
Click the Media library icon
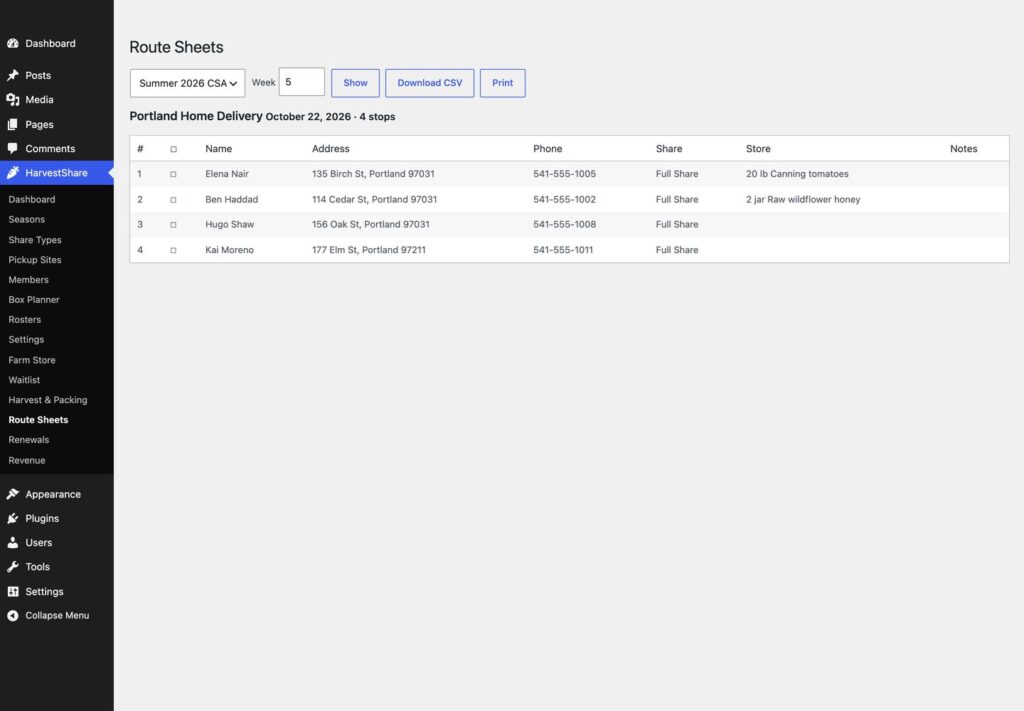coord(12,99)
